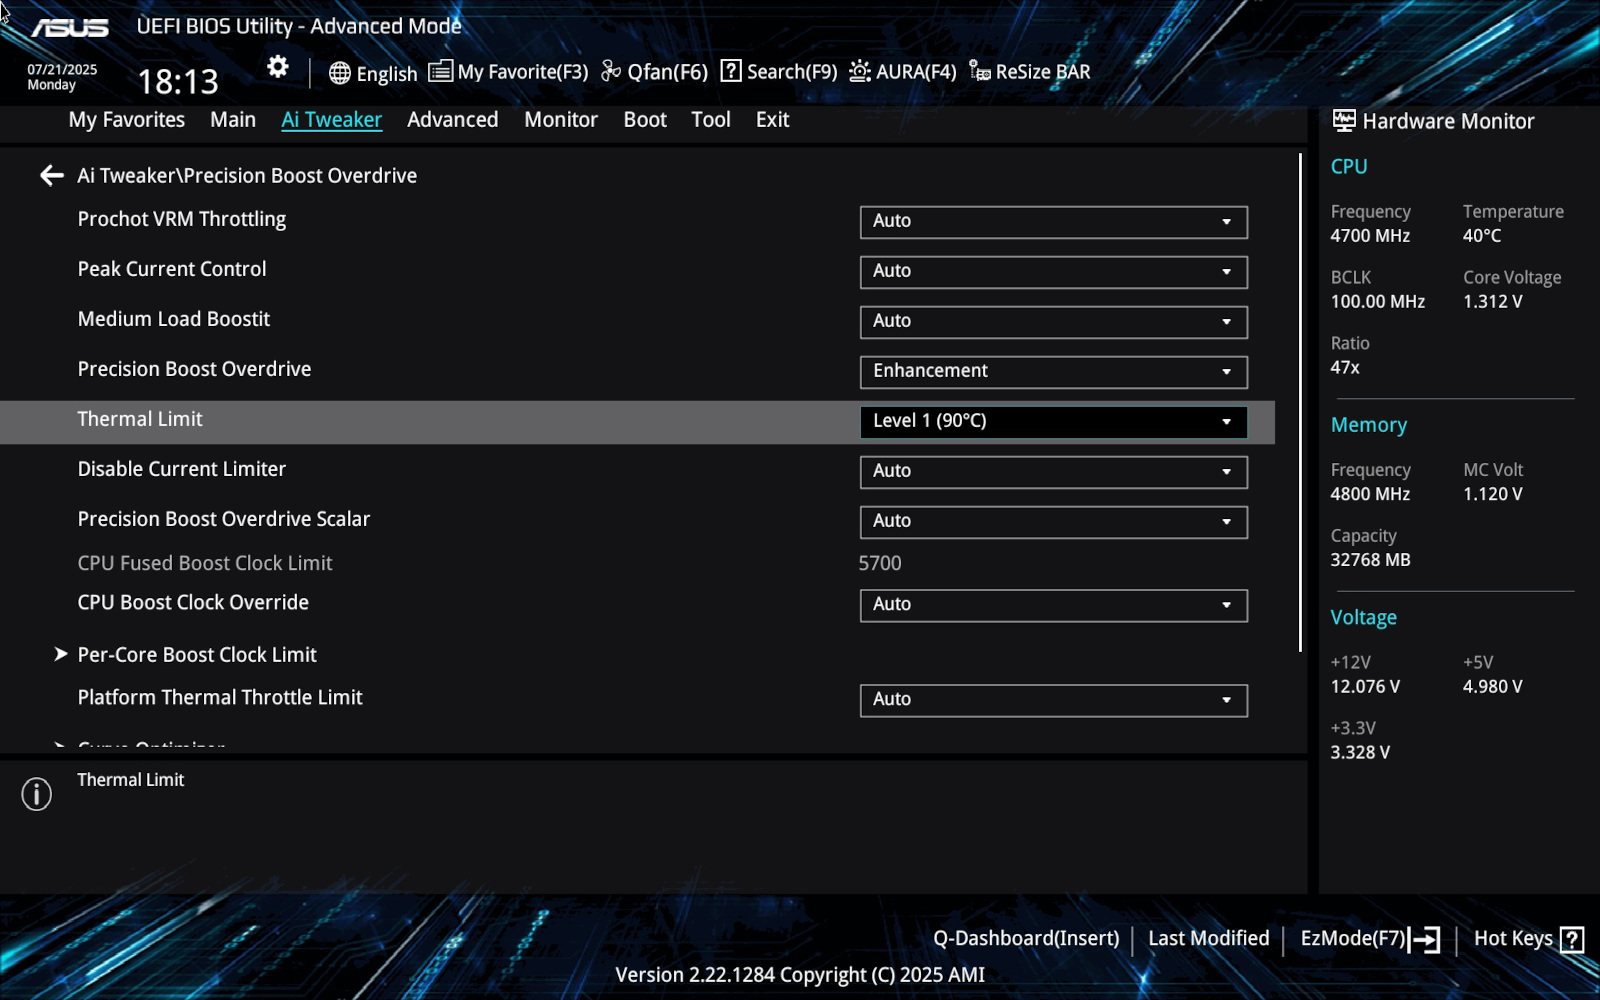Click the back arrow to Ai Tweaker
The height and width of the screenshot is (1000, 1600).
click(52, 176)
